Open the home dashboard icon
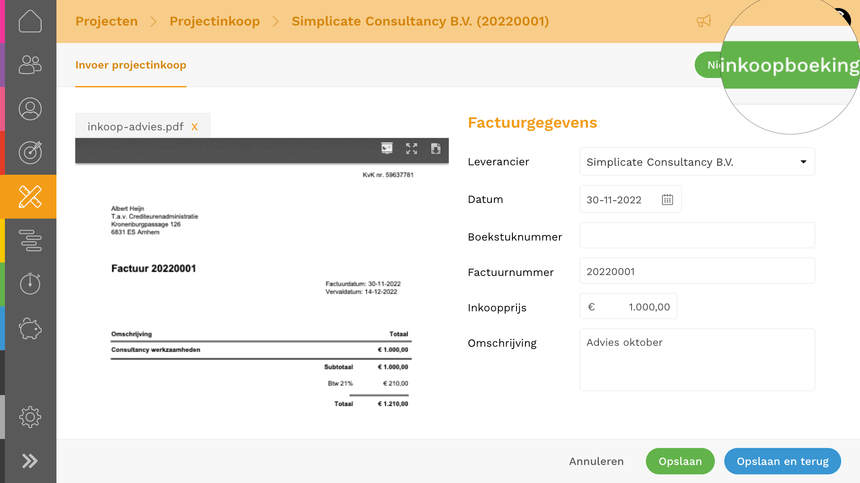The image size is (860, 483). pyautogui.click(x=30, y=21)
